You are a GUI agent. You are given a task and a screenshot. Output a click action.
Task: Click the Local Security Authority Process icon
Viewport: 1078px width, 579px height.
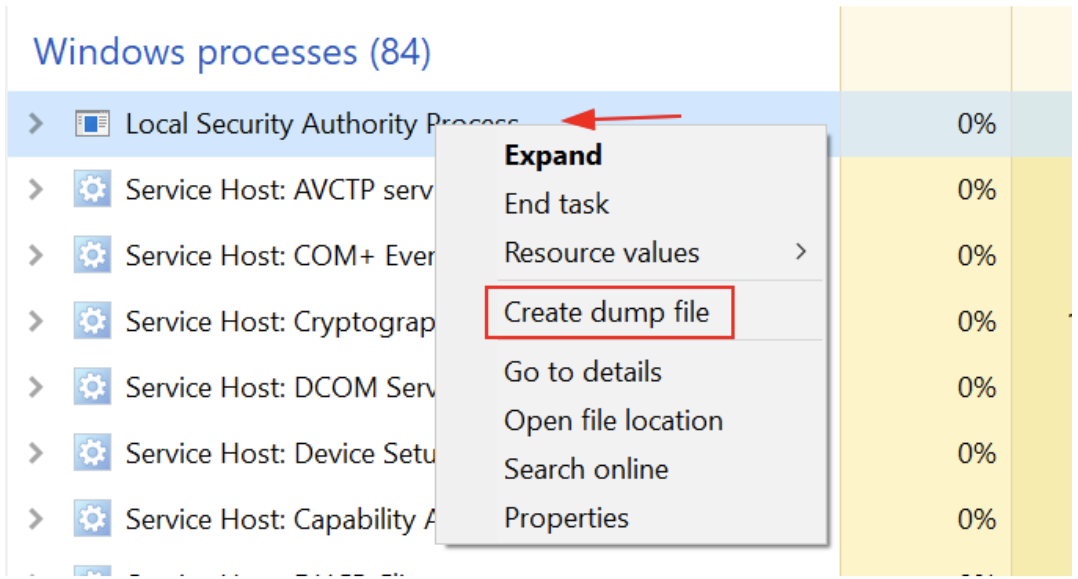92,124
